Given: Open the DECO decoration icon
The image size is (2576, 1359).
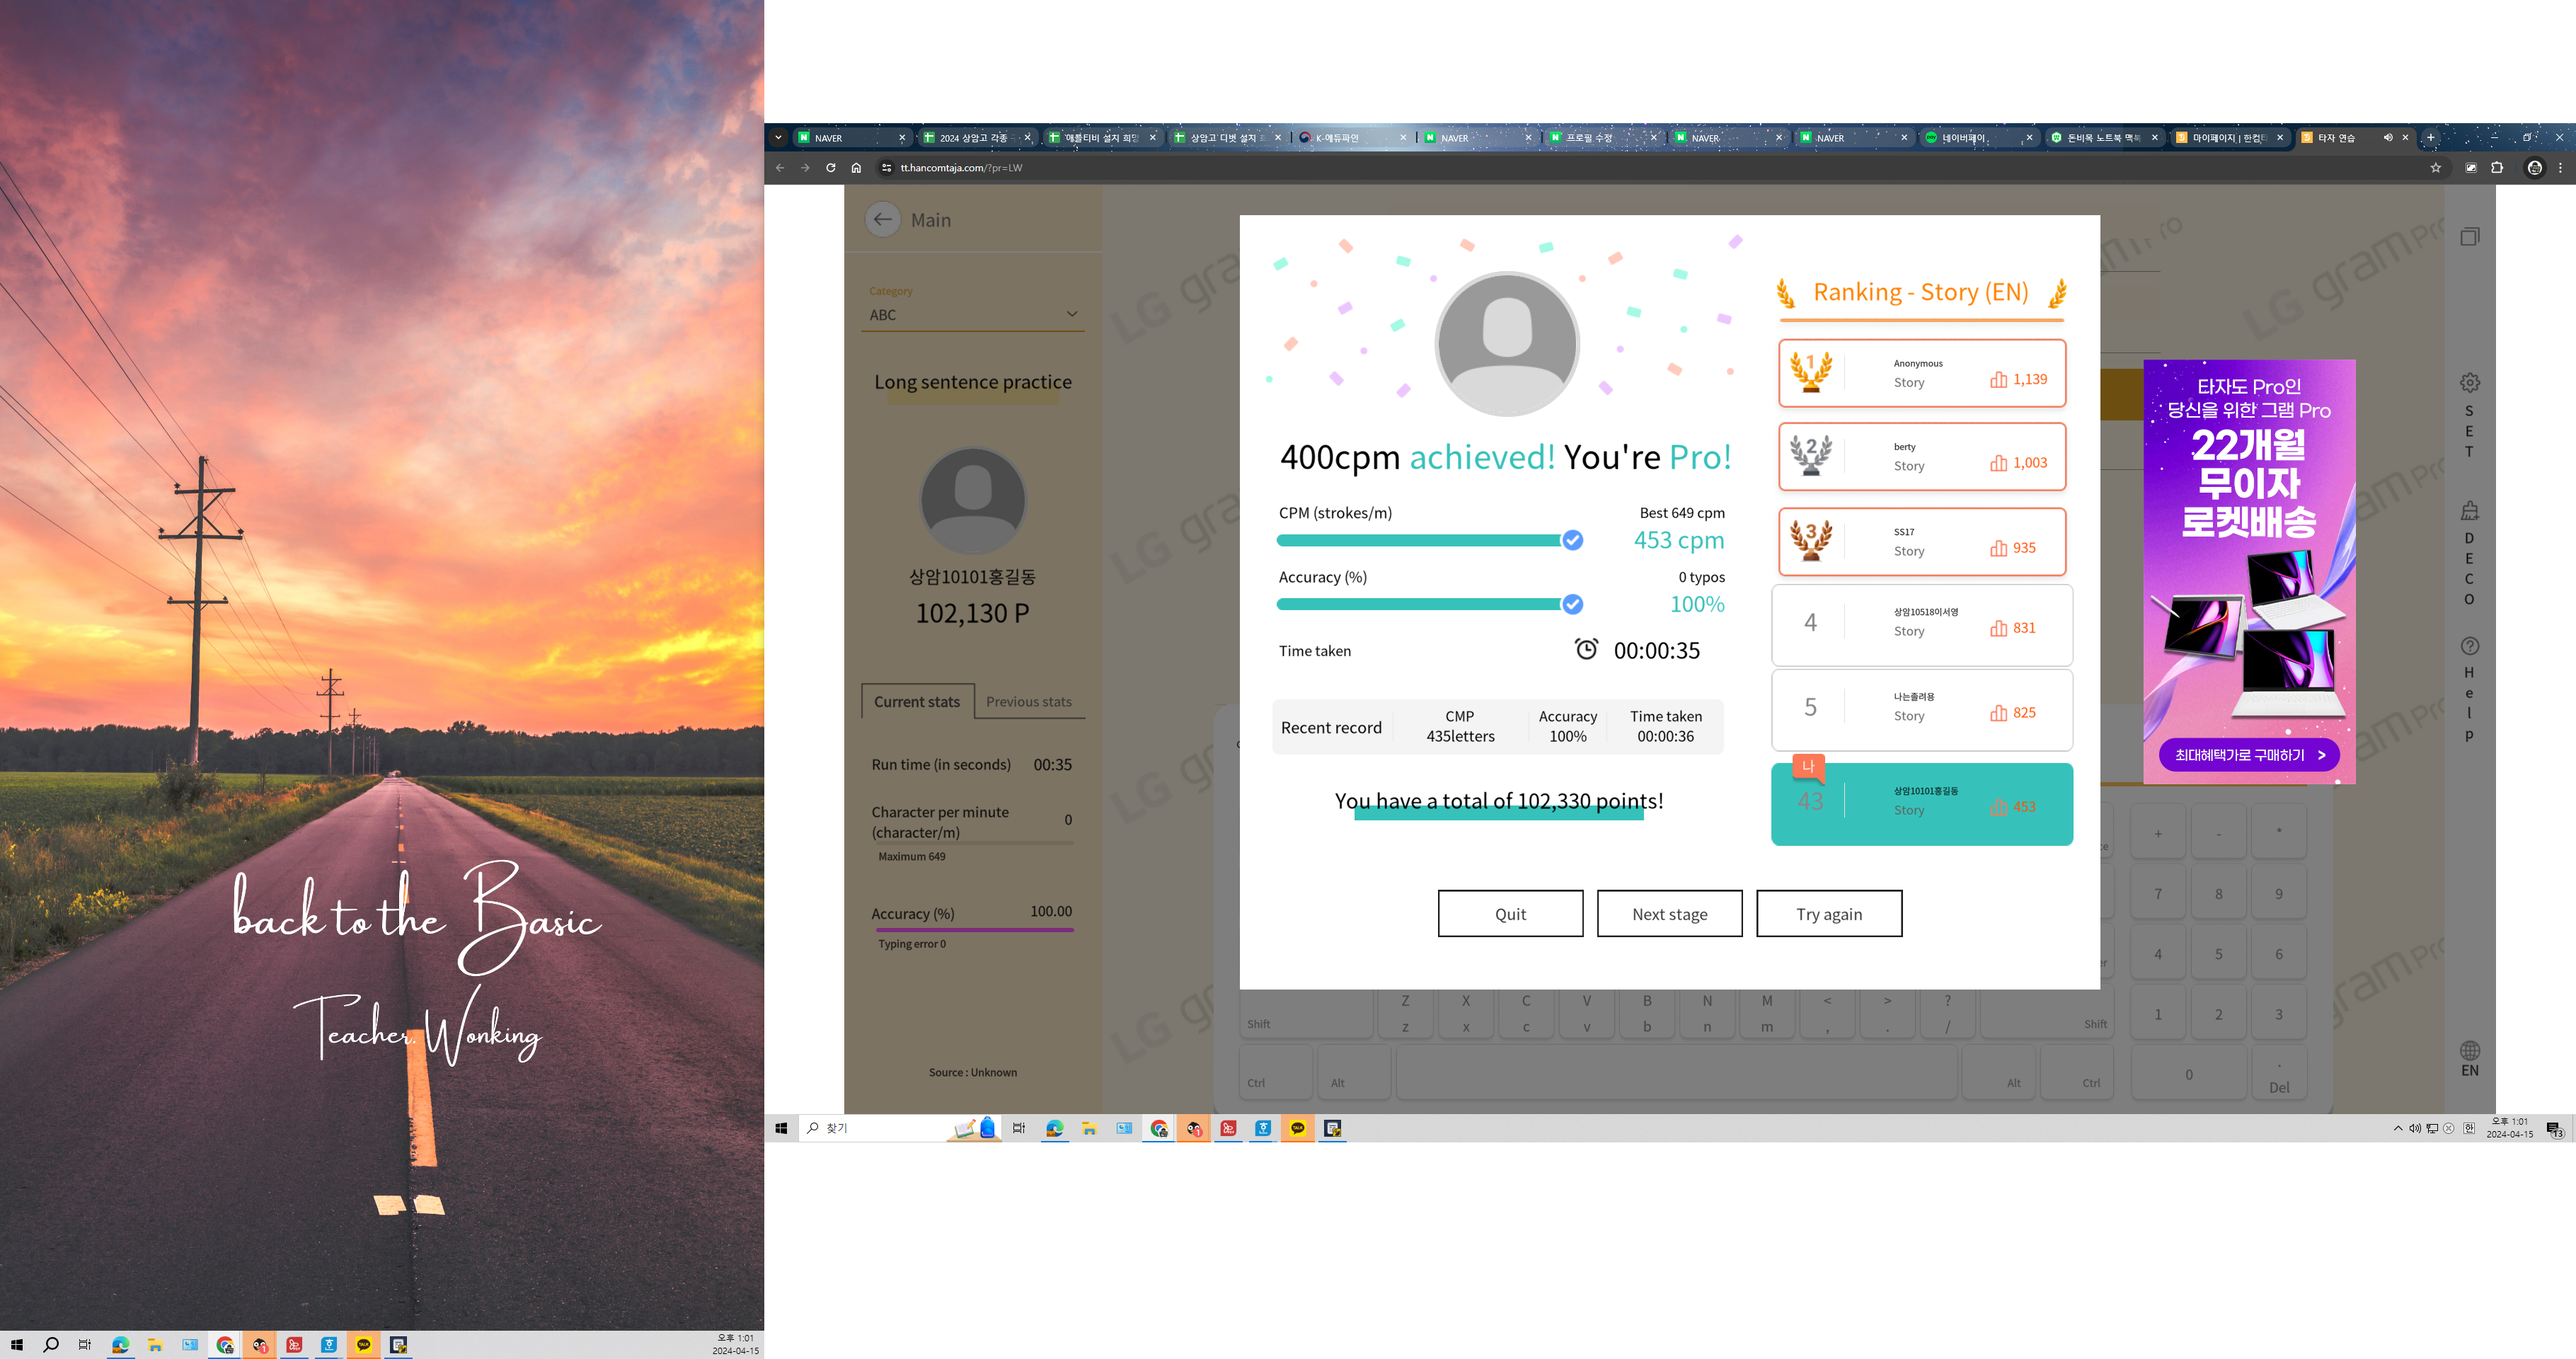Looking at the screenshot, I should (2469, 511).
